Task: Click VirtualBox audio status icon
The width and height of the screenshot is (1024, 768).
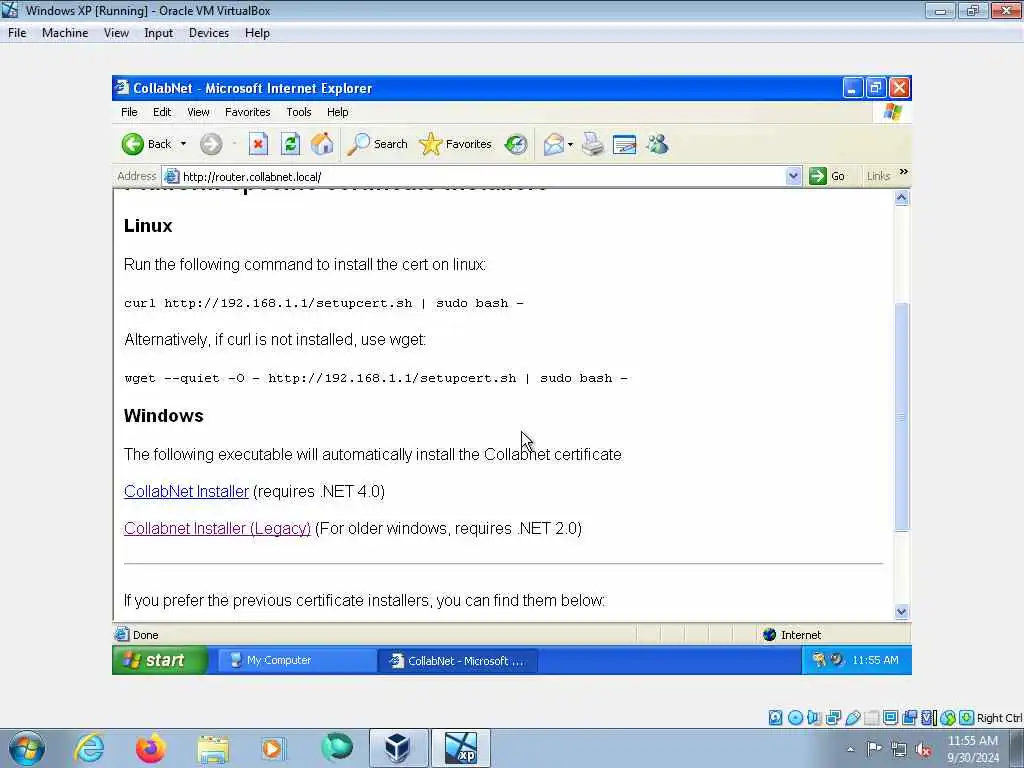Action: [x=814, y=718]
